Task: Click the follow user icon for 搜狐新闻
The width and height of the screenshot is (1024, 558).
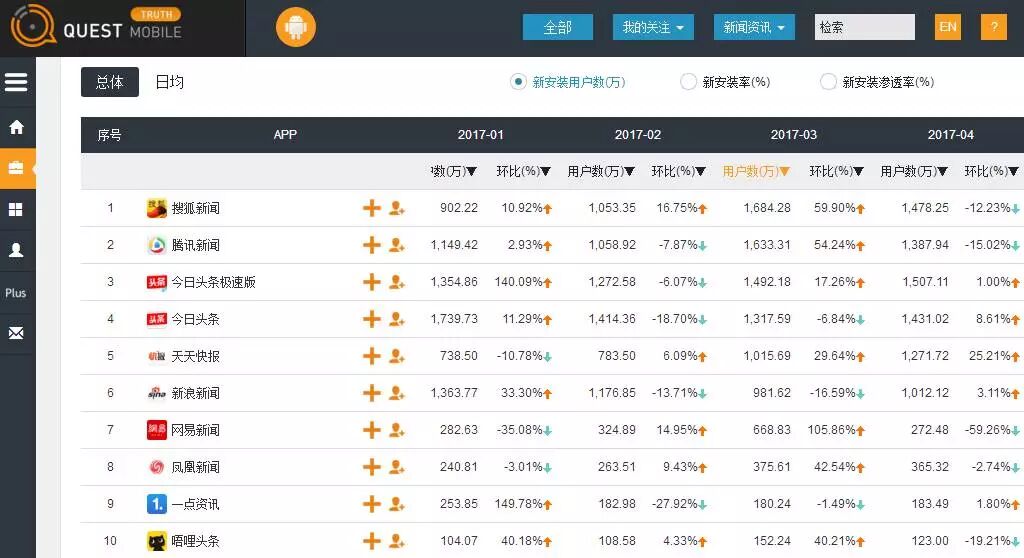Action: pos(396,208)
